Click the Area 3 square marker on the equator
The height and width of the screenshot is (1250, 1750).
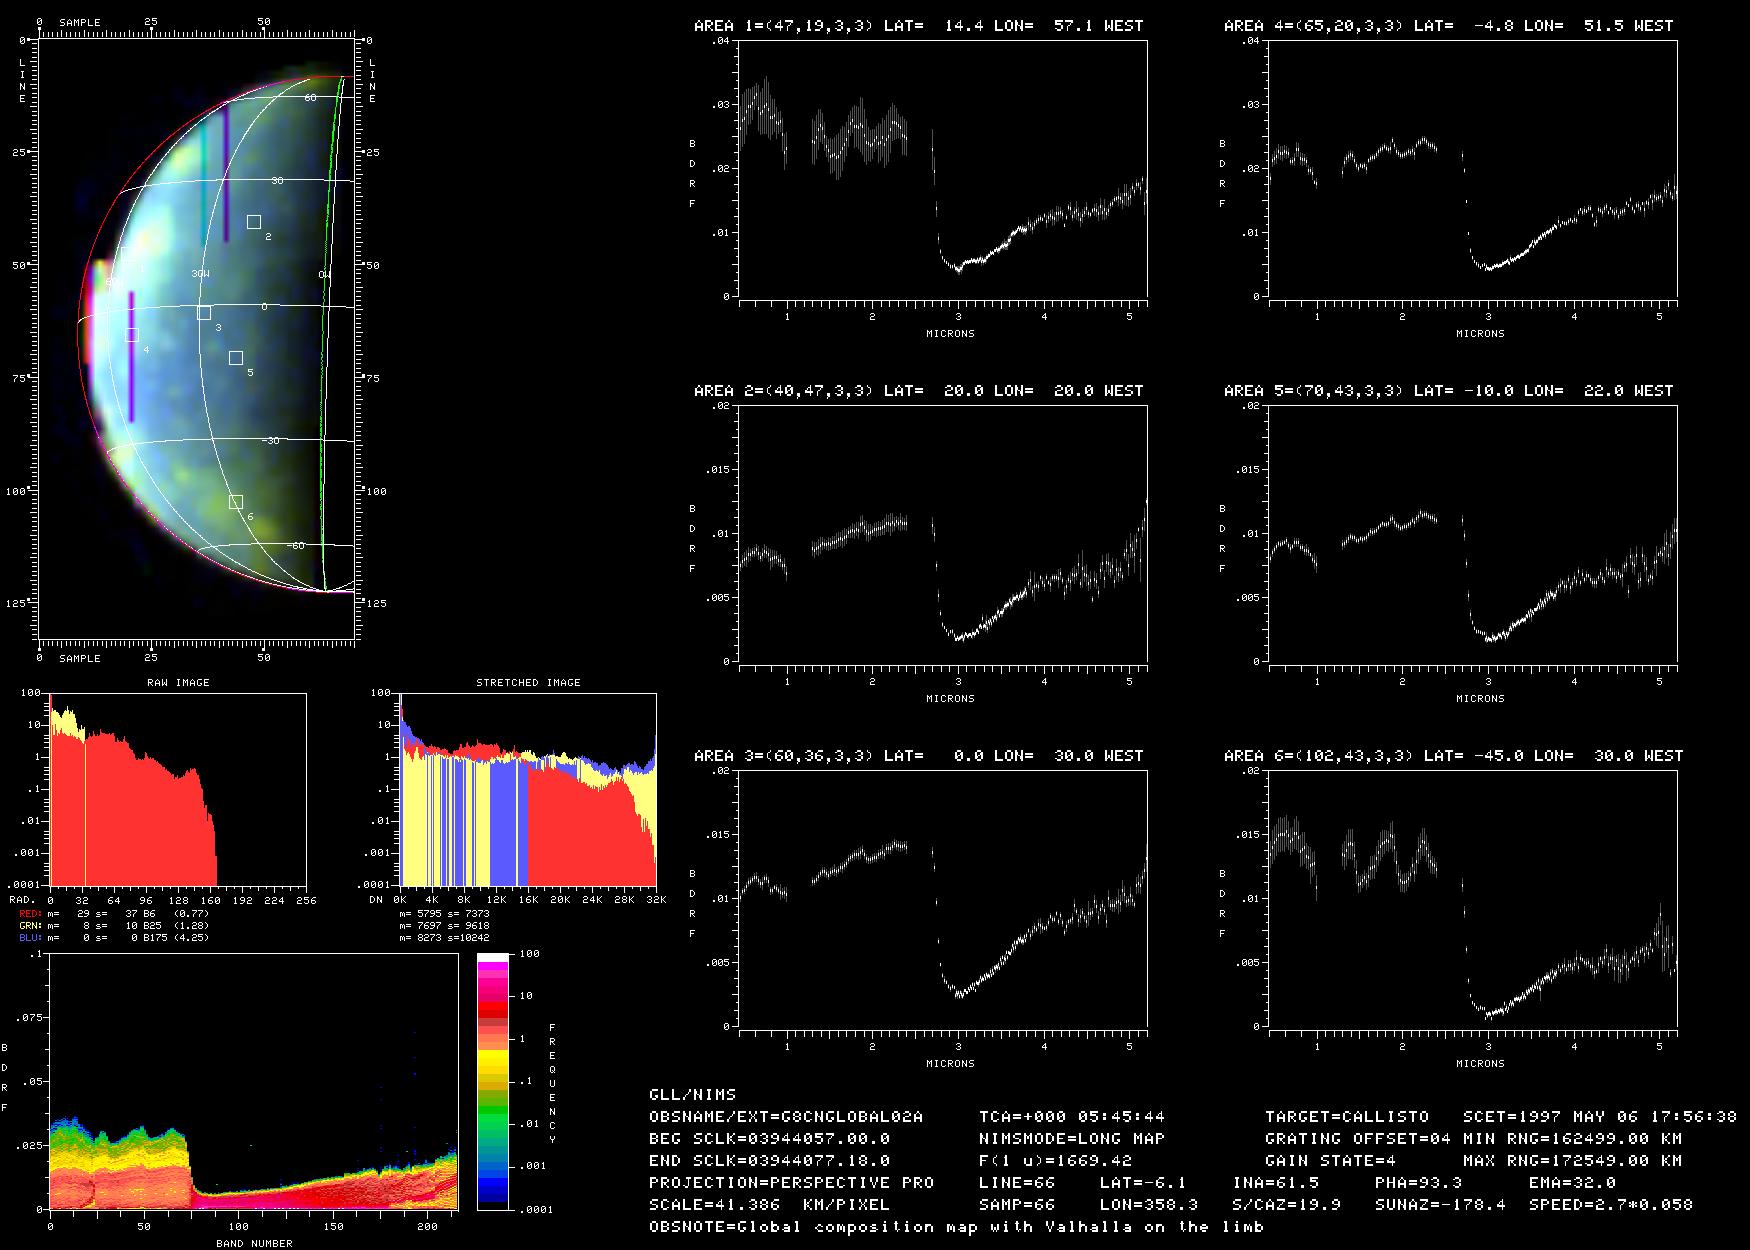[x=204, y=313]
